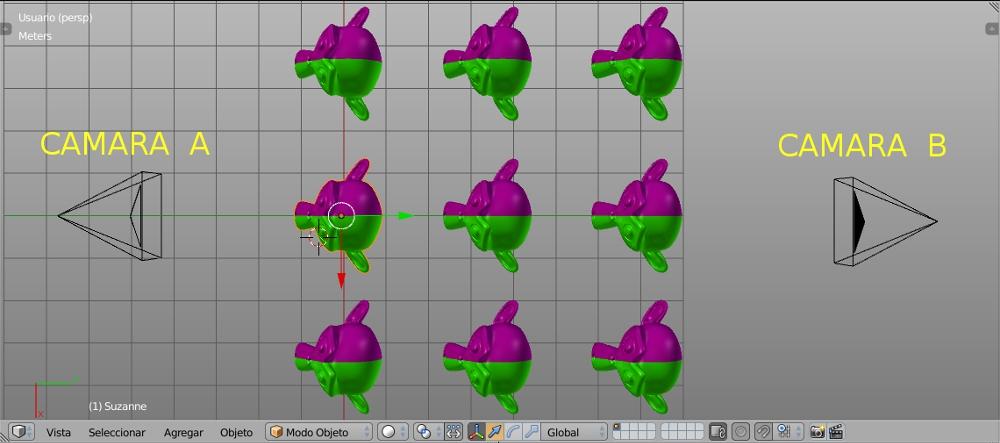Open the Seleccionar menu

point(117,432)
